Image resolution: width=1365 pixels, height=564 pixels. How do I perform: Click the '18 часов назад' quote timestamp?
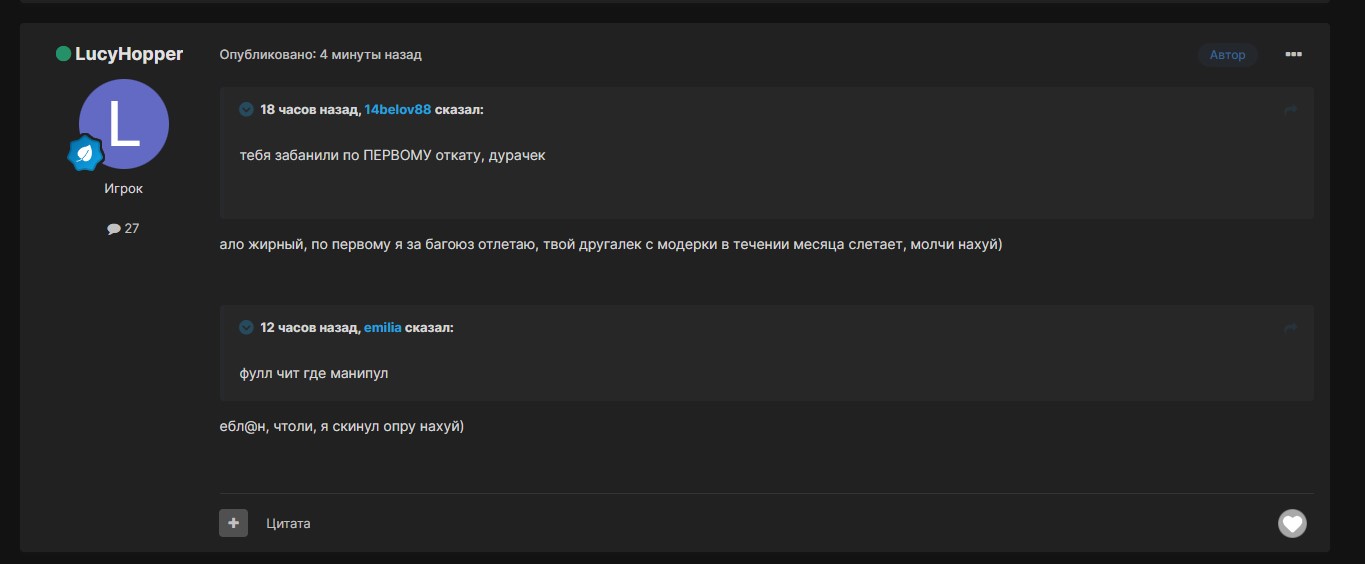click(309, 109)
